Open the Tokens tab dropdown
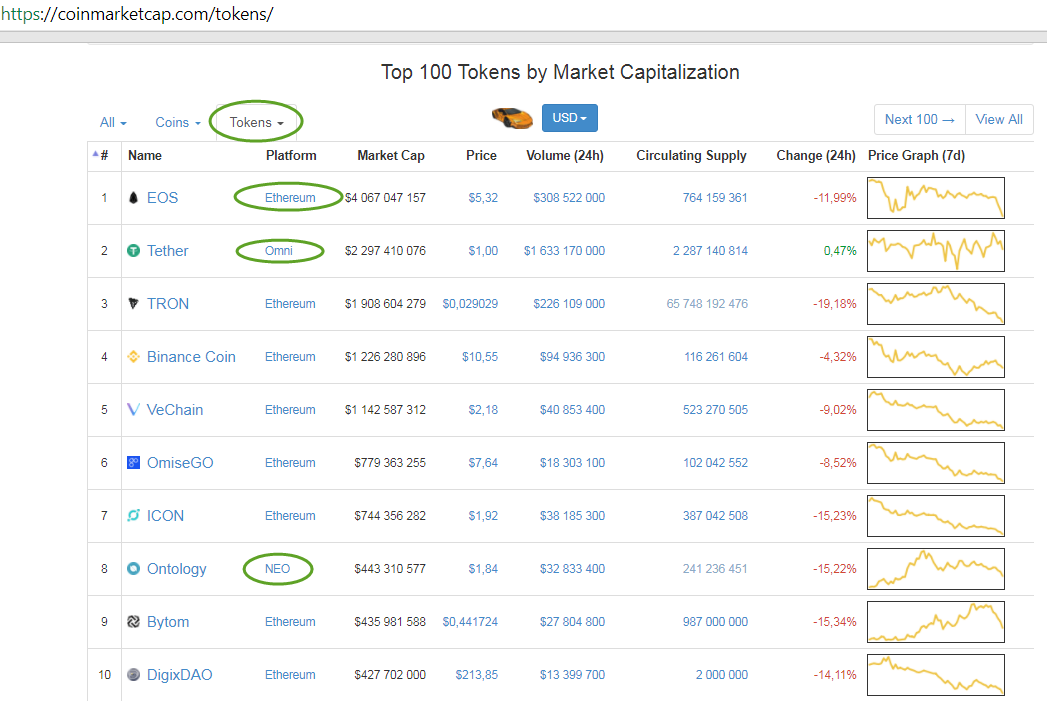Image resolution: width=1047 pixels, height=701 pixels. pyautogui.click(x=256, y=122)
